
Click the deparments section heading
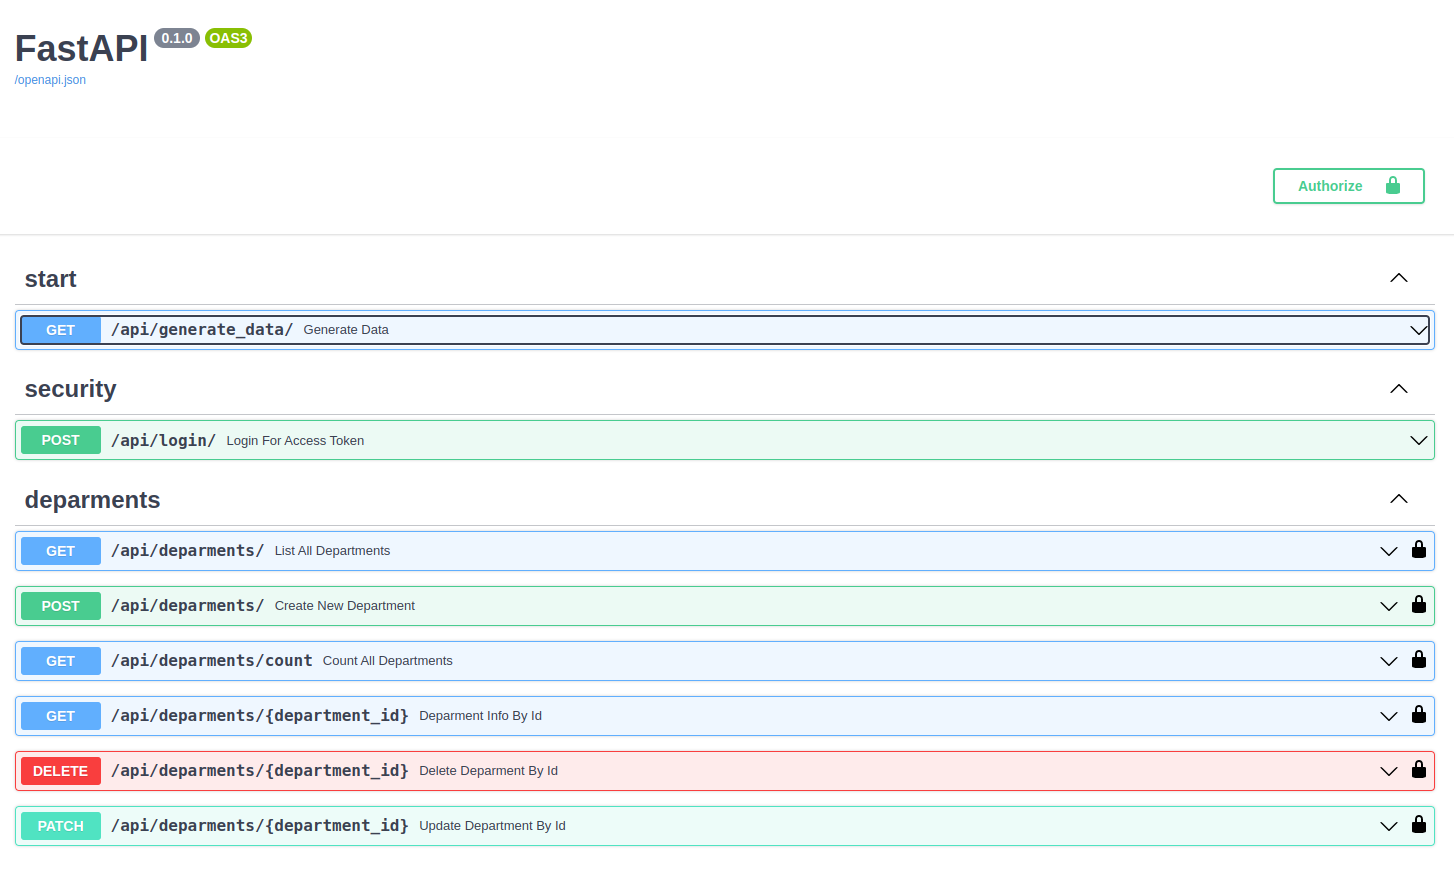tap(92, 500)
